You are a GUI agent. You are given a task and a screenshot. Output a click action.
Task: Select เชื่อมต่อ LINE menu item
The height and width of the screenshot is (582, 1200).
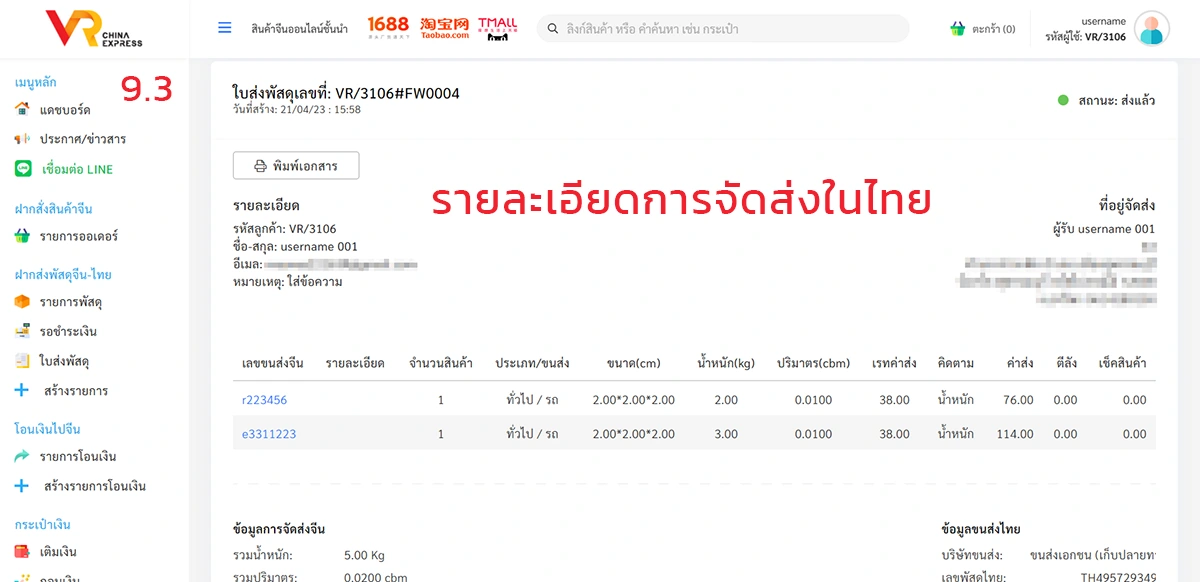(77, 169)
